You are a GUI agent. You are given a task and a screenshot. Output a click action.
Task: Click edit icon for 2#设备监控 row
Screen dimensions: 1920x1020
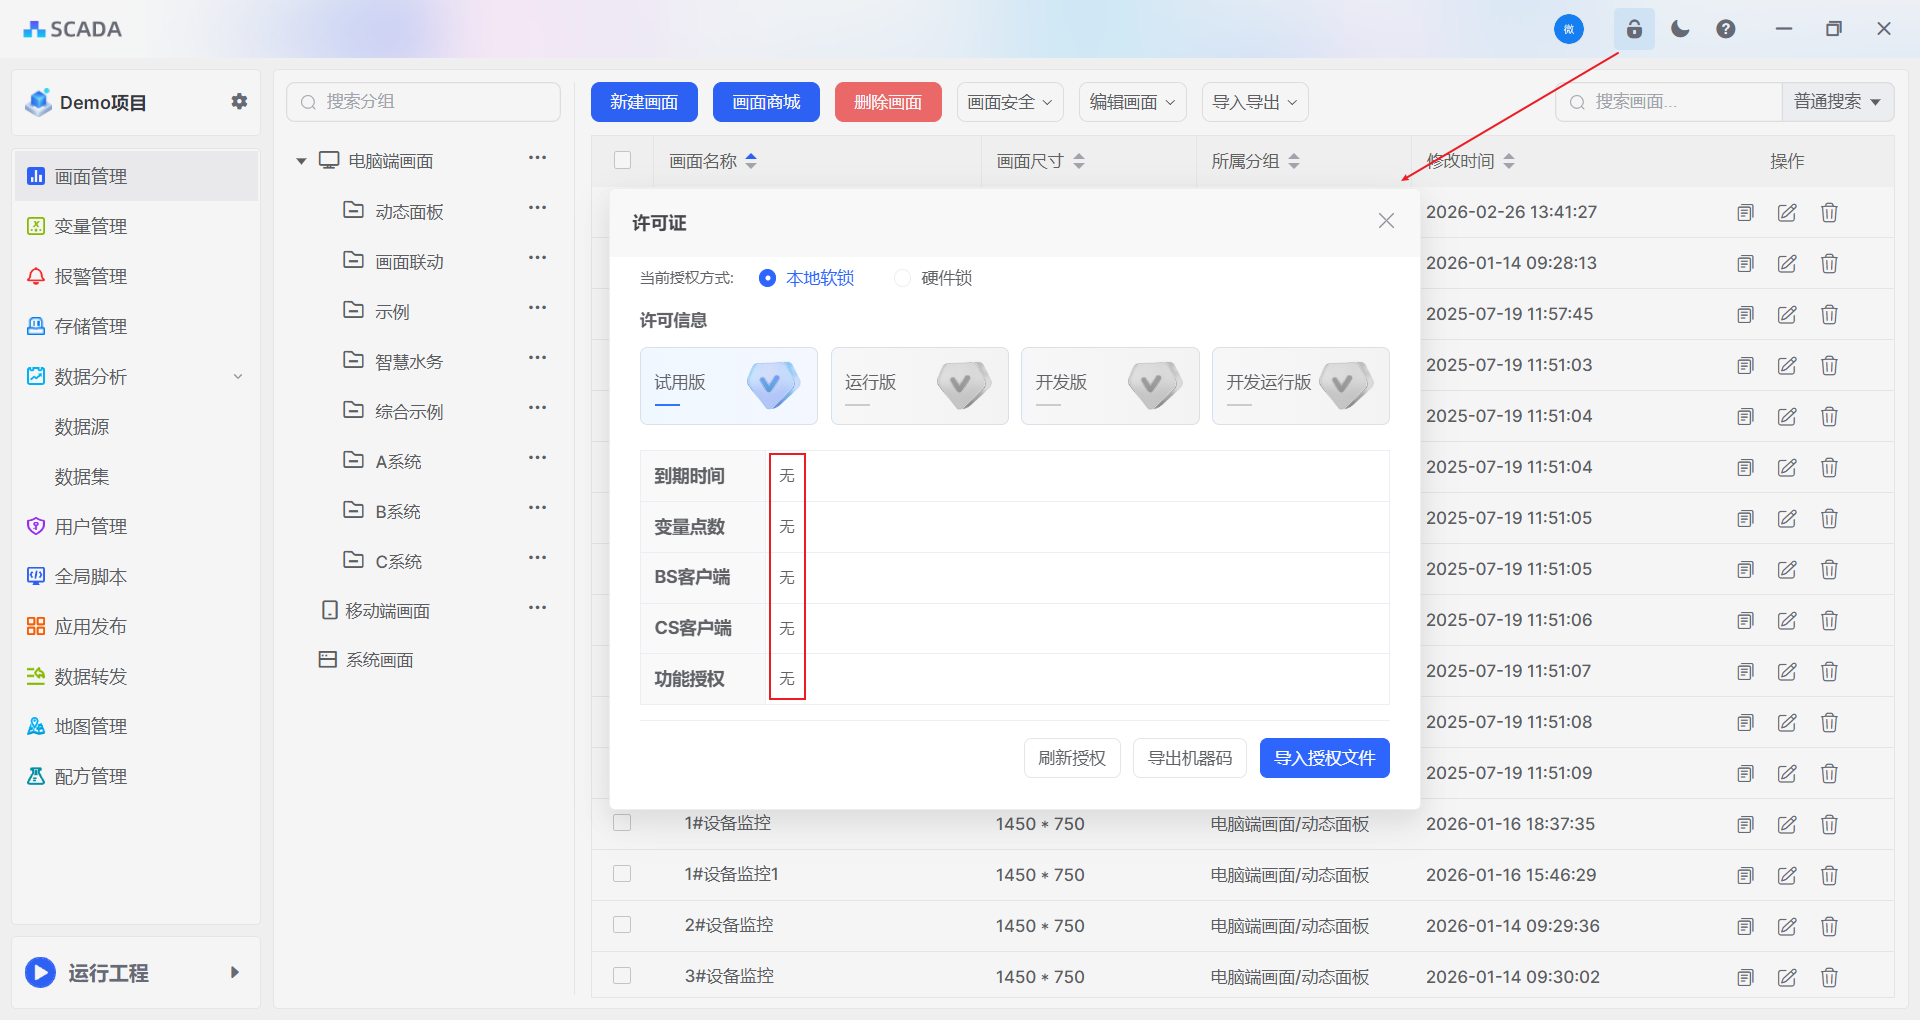tap(1787, 926)
